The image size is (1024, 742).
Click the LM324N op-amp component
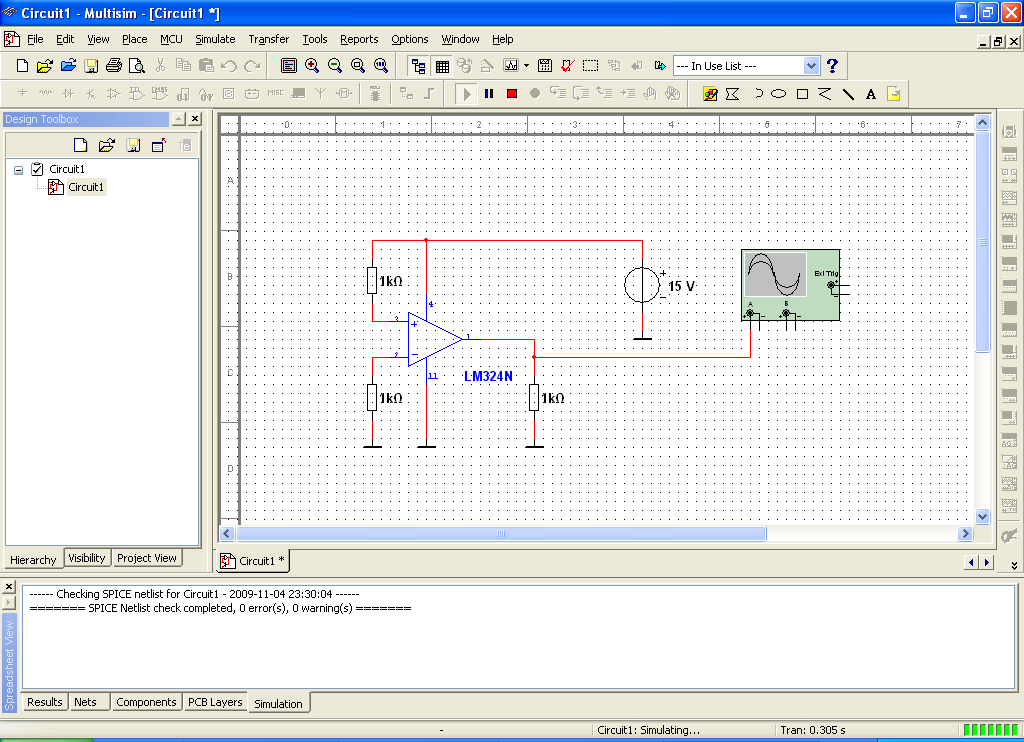pos(434,339)
